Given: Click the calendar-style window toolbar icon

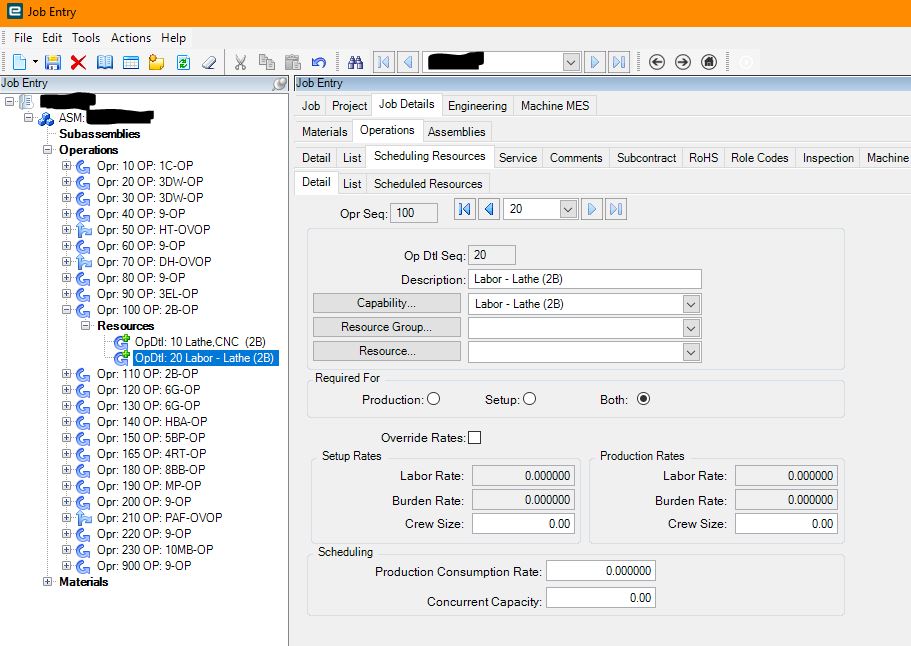Looking at the screenshot, I should (131, 62).
